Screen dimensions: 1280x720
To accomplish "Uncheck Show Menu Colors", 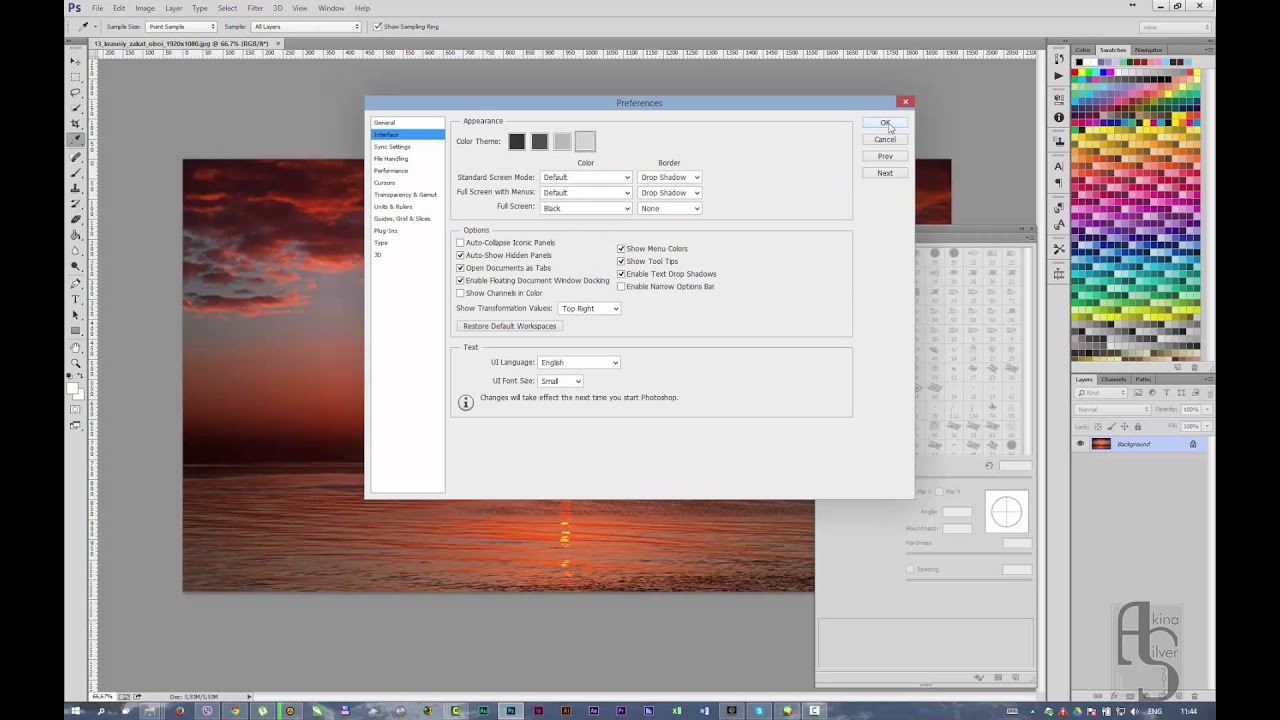I will (x=621, y=249).
